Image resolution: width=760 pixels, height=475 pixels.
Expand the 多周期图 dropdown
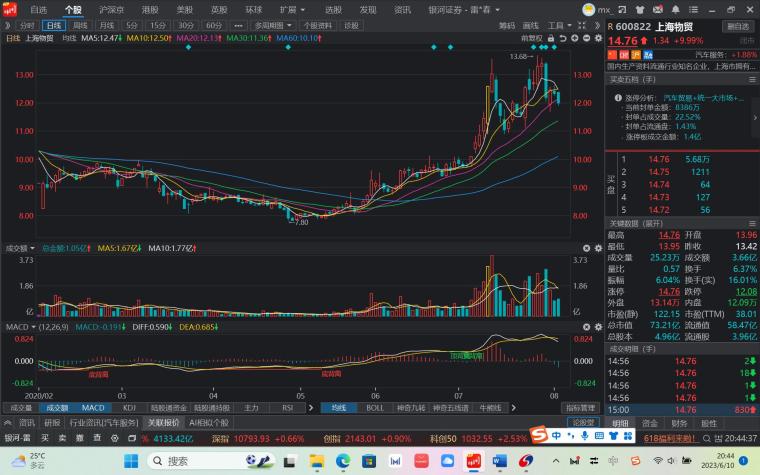(268, 25)
